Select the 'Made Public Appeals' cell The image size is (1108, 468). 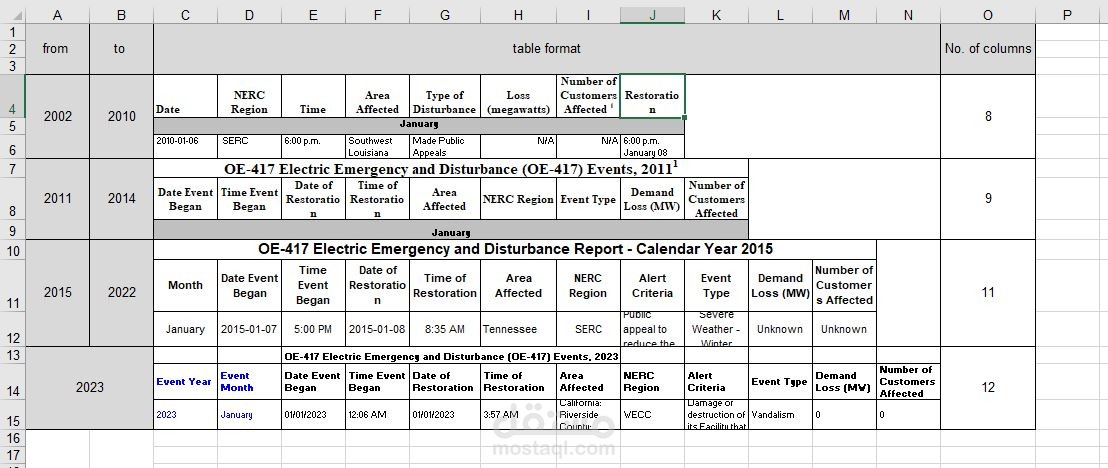[x=444, y=146]
